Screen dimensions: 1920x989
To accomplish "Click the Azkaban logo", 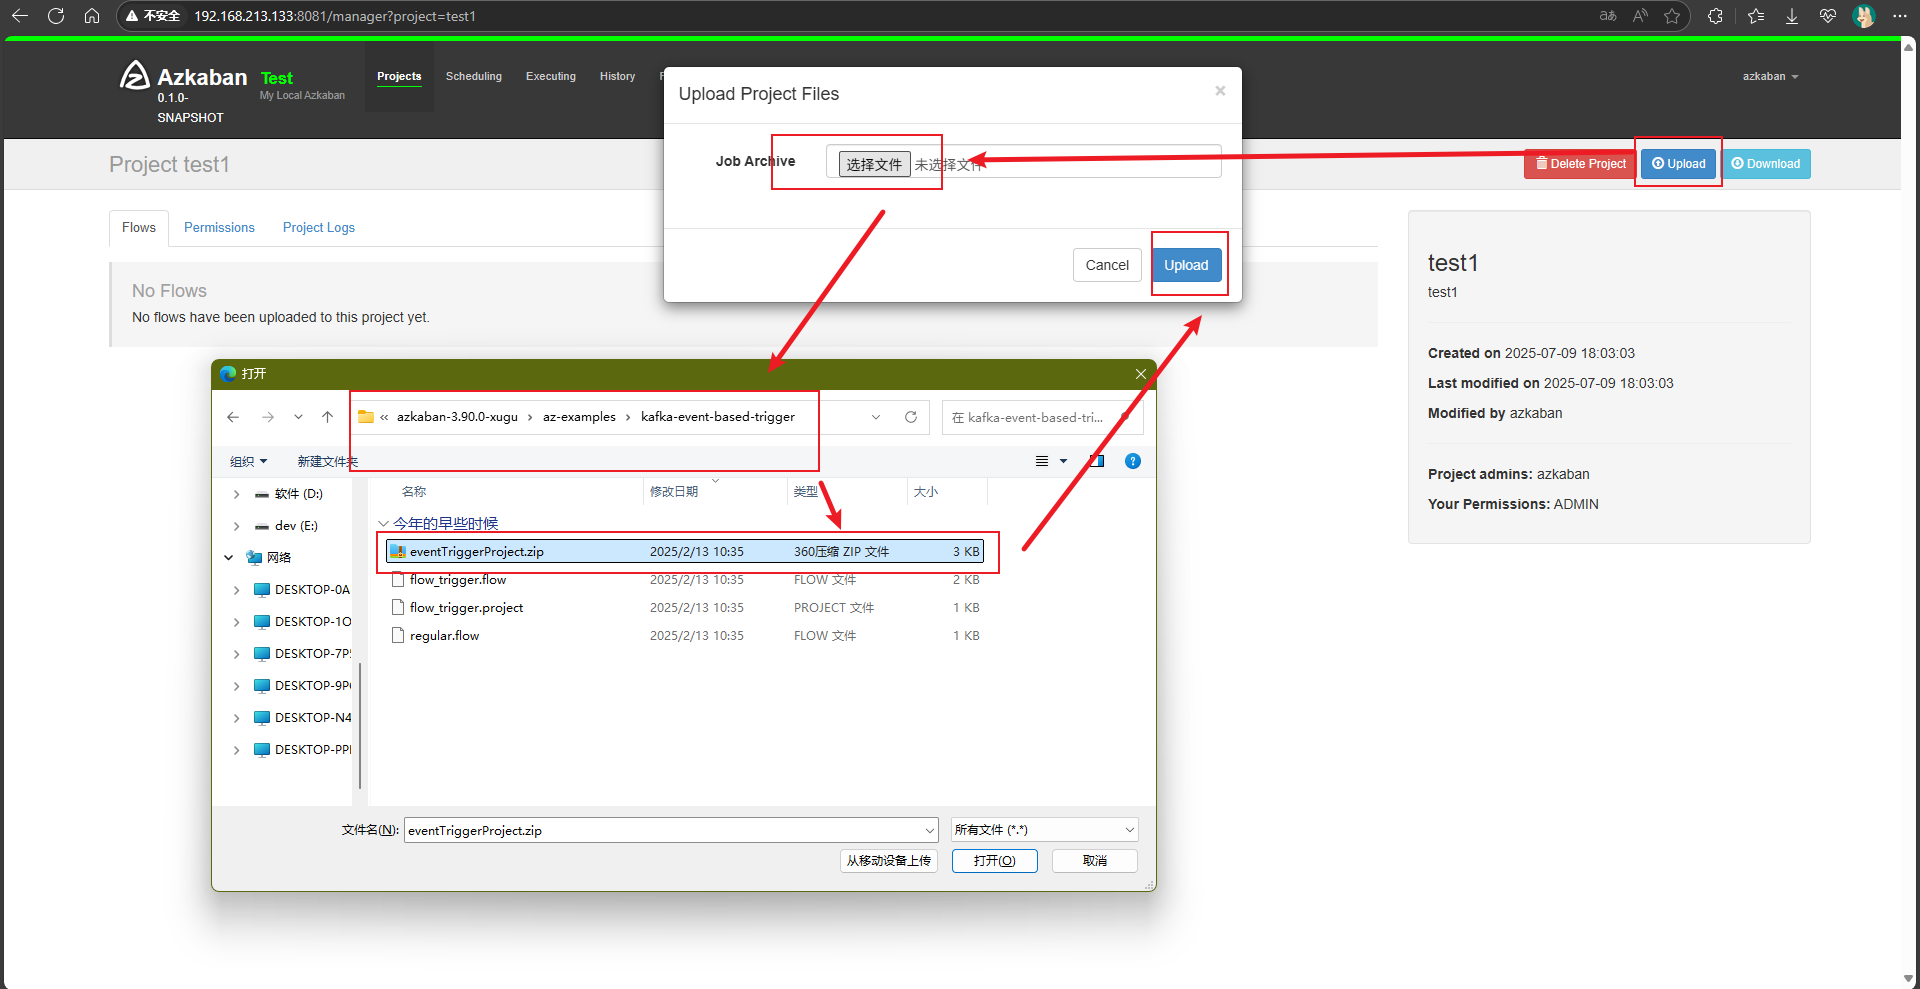I will pyautogui.click(x=135, y=76).
